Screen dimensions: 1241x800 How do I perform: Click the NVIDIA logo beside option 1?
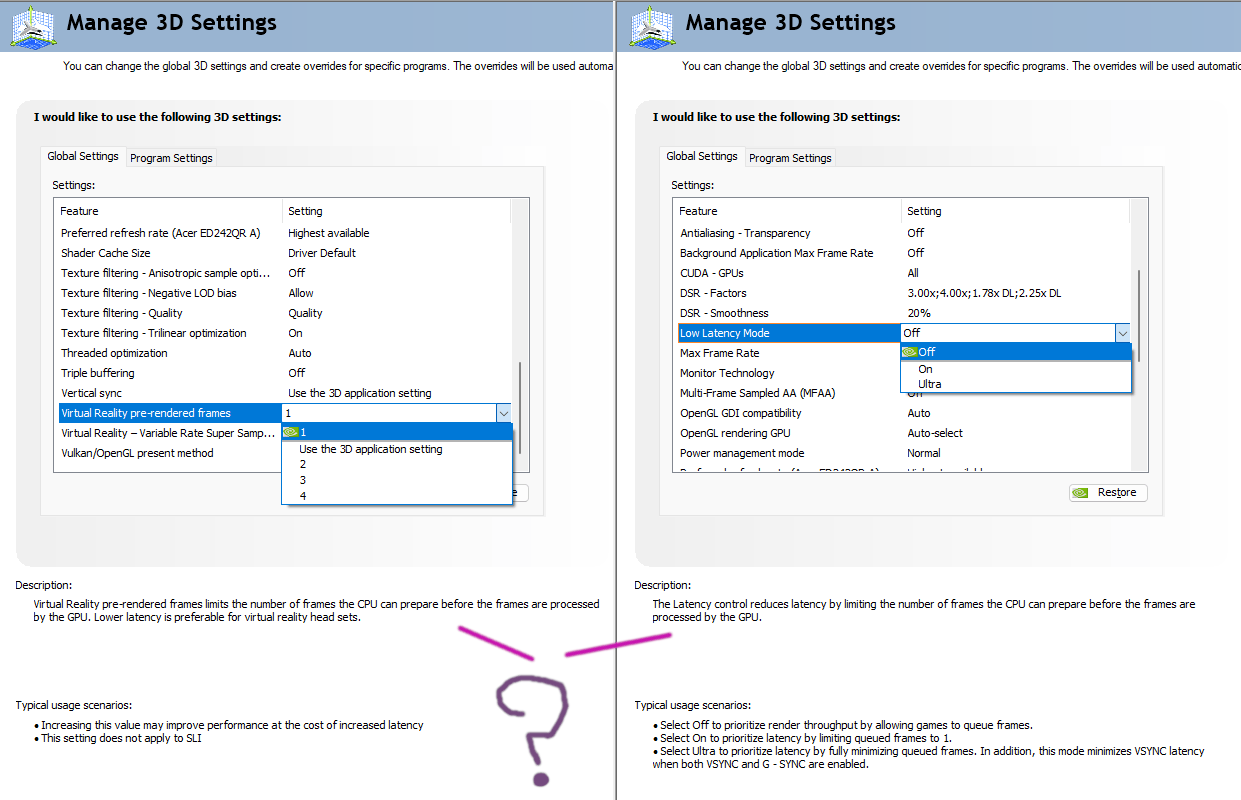pyautogui.click(x=291, y=432)
